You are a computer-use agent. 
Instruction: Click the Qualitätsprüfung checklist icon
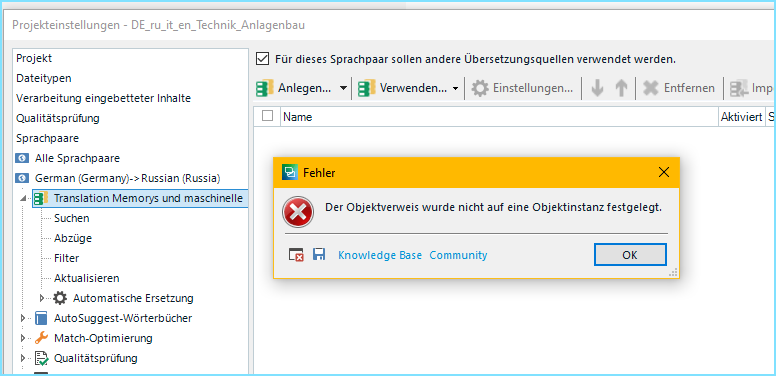coord(42,358)
